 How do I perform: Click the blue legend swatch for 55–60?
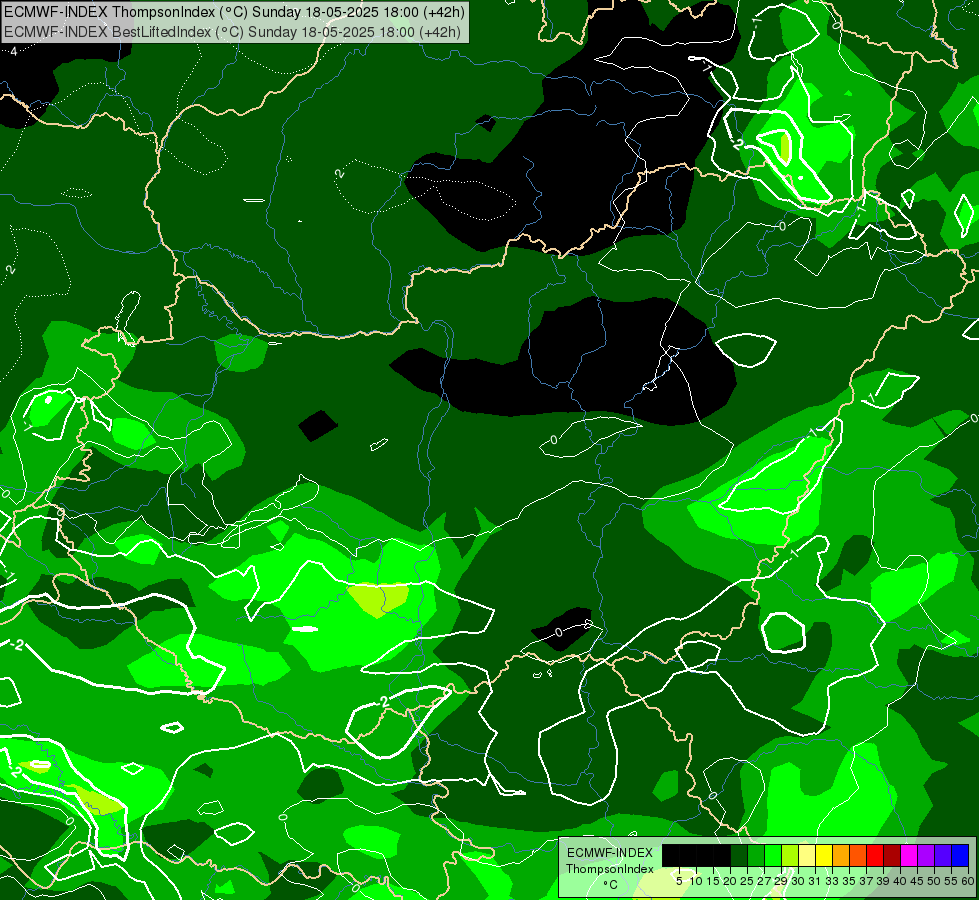click(959, 855)
